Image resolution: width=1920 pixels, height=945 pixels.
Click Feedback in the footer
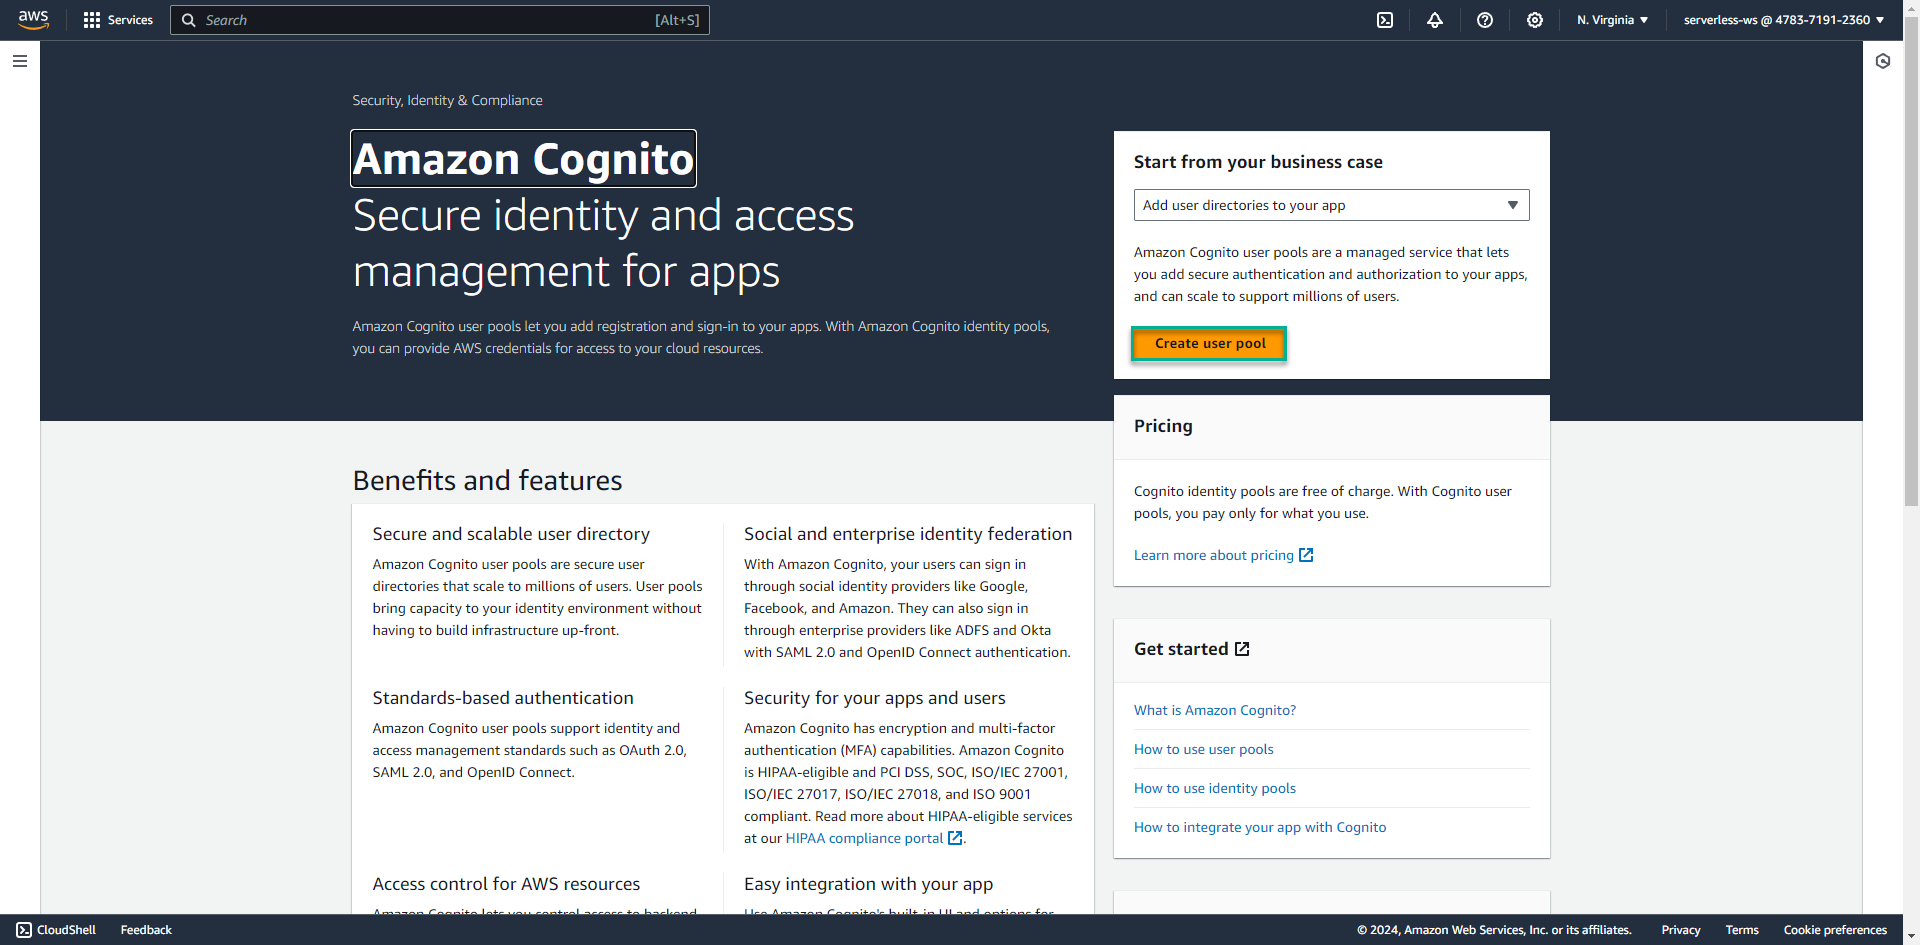point(146,930)
